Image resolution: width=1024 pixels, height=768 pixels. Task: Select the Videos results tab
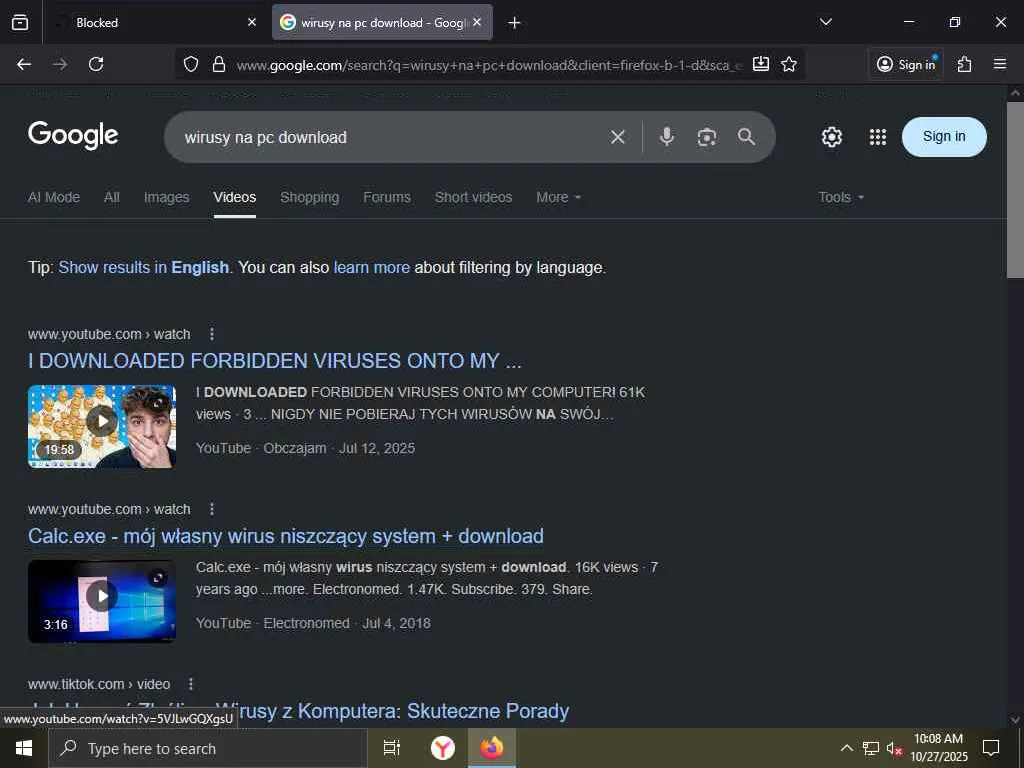click(x=234, y=197)
